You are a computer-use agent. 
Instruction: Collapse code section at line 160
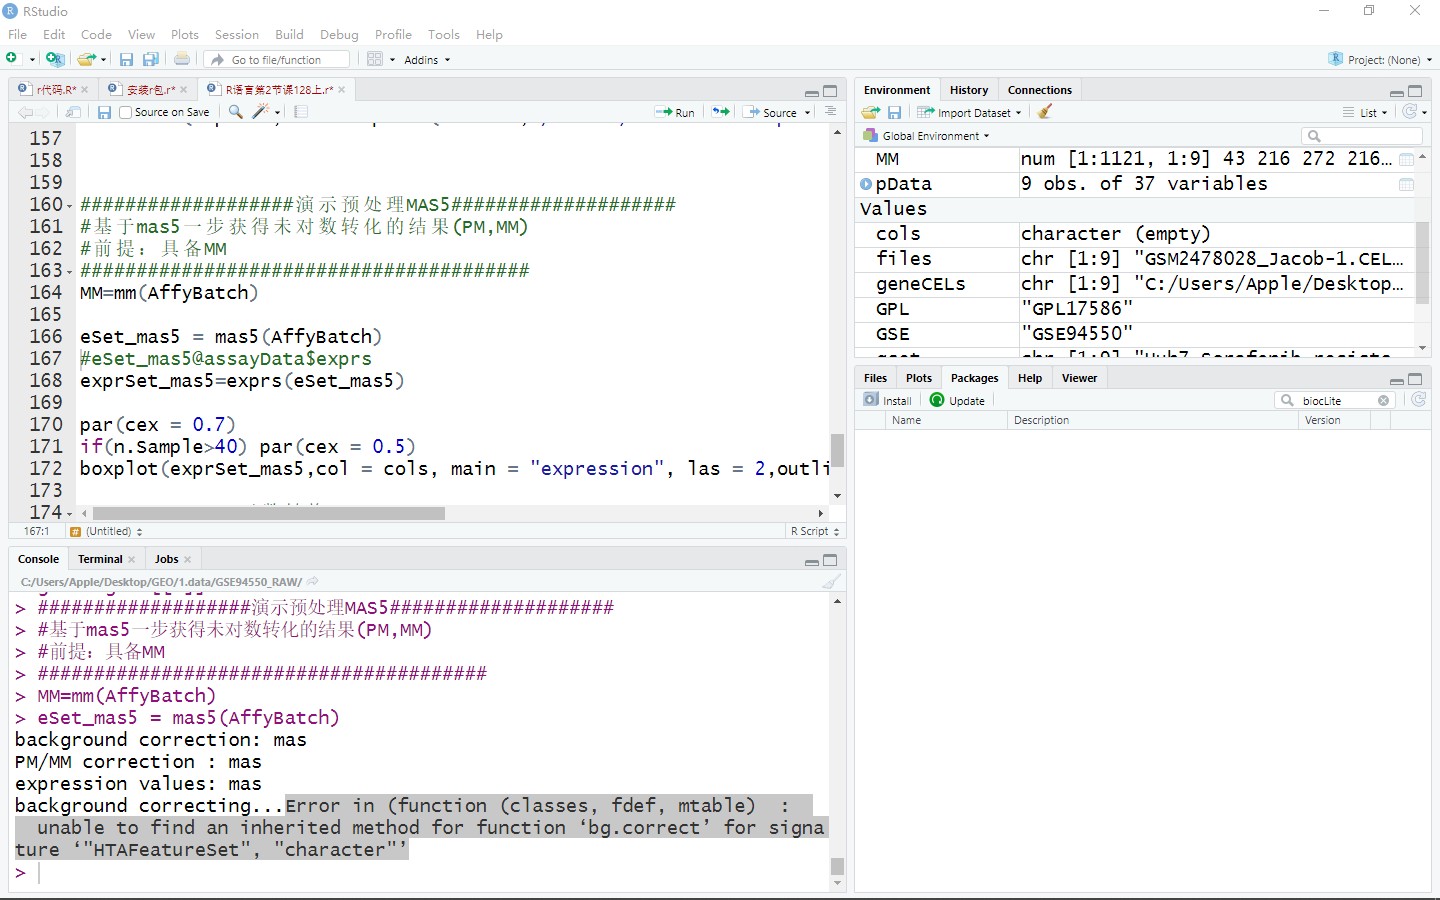70,205
